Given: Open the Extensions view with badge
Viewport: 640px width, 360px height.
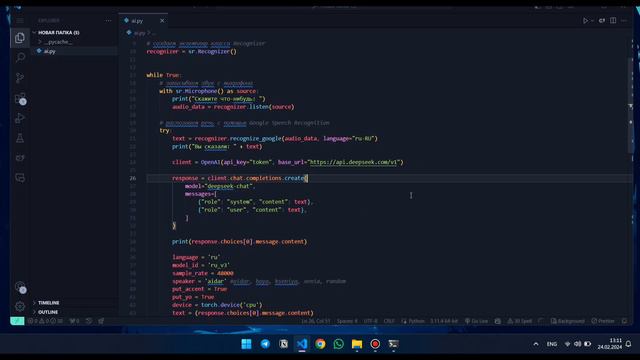Looking at the screenshot, I should click(x=20, y=98).
